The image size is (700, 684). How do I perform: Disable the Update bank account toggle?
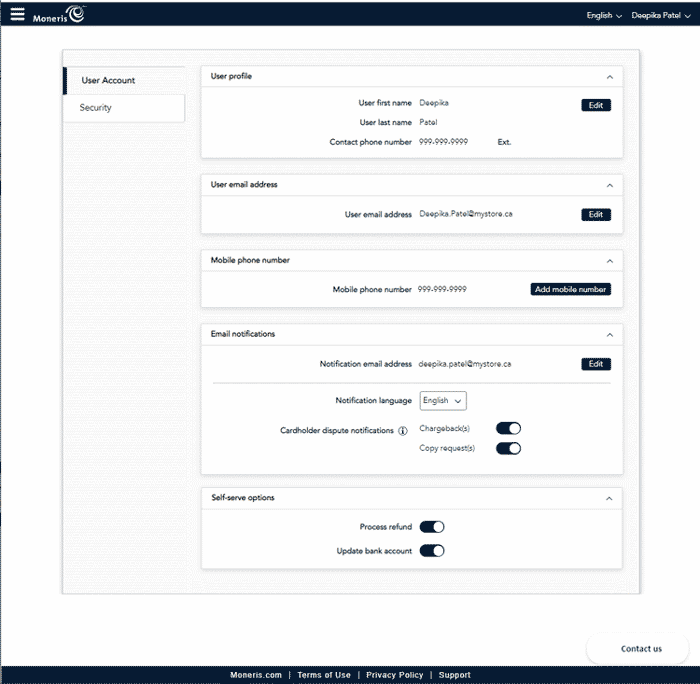[x=432, y=551]
